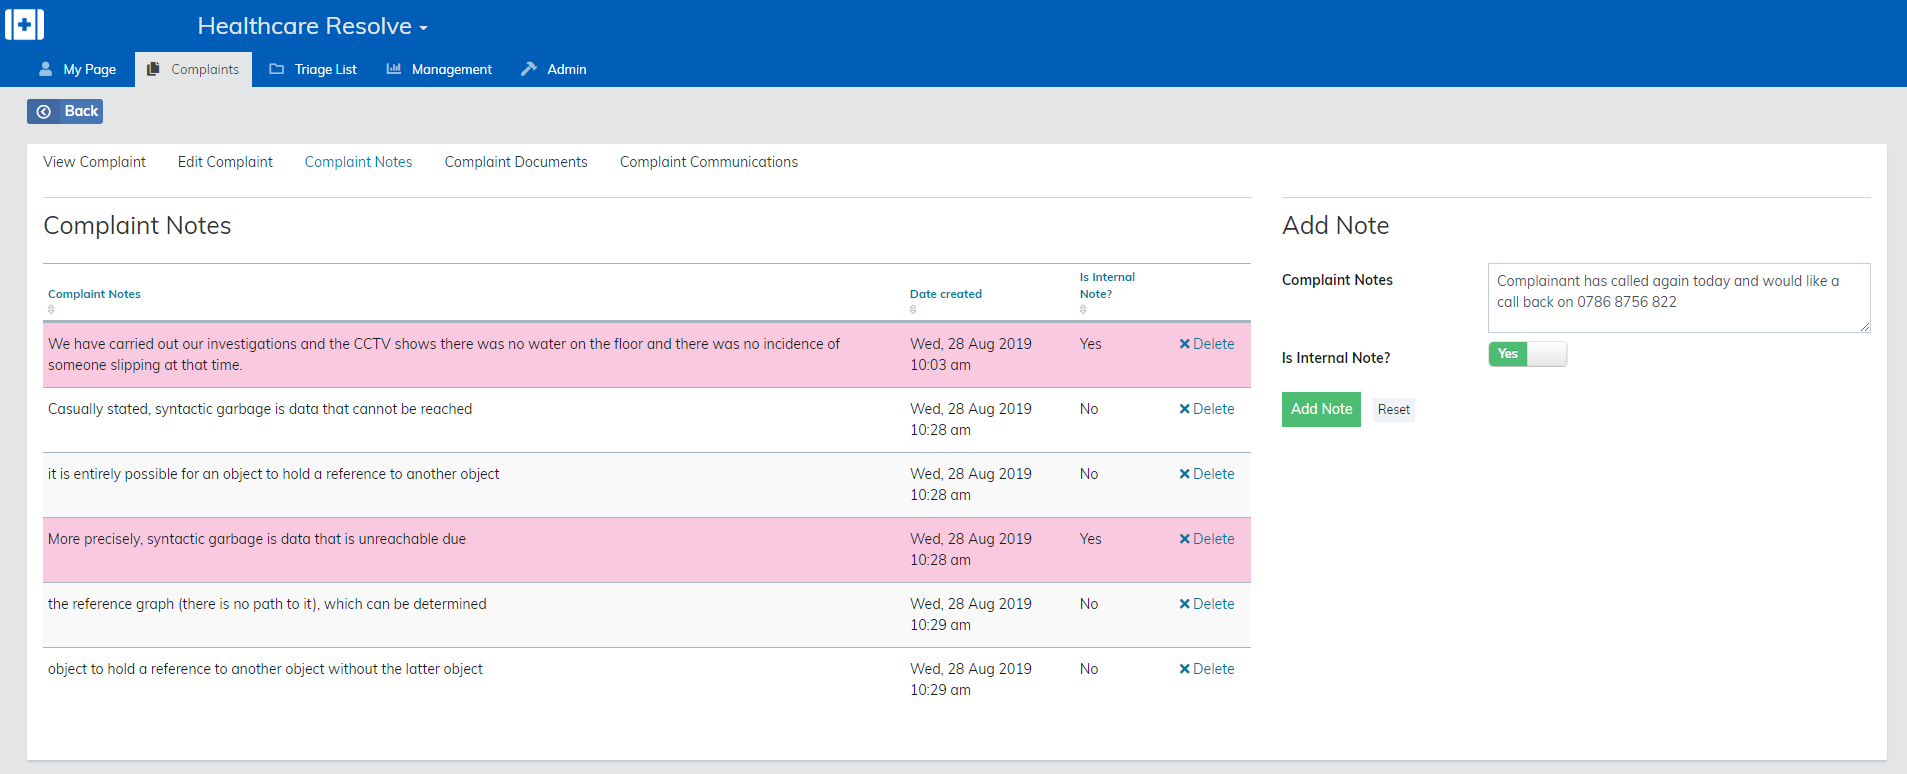Click the Back button

pos(65,111)
